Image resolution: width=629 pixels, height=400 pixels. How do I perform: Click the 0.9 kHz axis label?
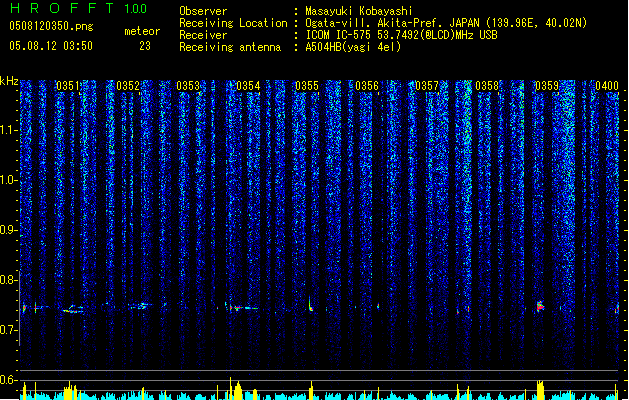[9, 230]
